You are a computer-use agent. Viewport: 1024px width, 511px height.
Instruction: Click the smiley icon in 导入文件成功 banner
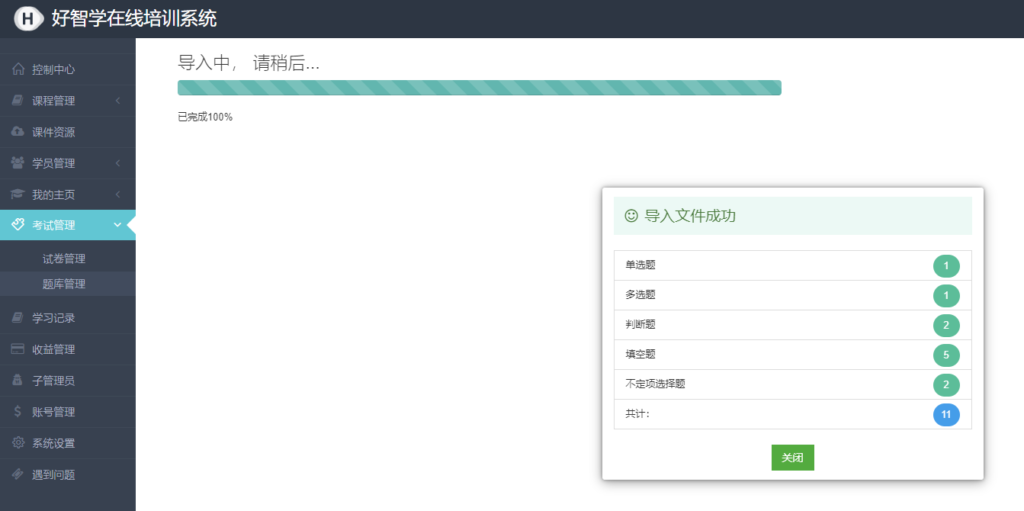631,216
